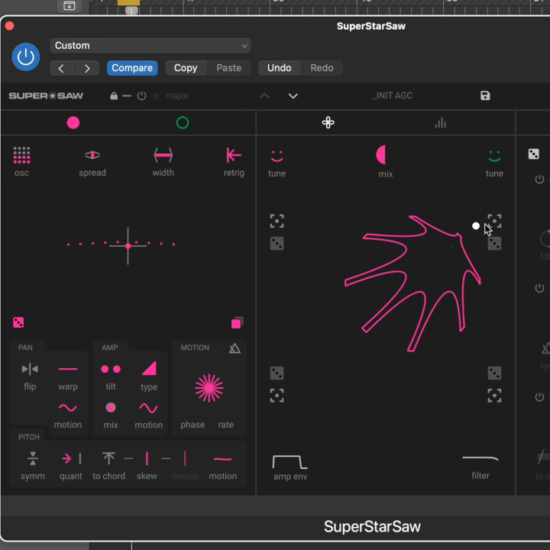Viewport: 550px width, 550px height.
Task: Click the upper-right focus target icon
Action: 495,221
